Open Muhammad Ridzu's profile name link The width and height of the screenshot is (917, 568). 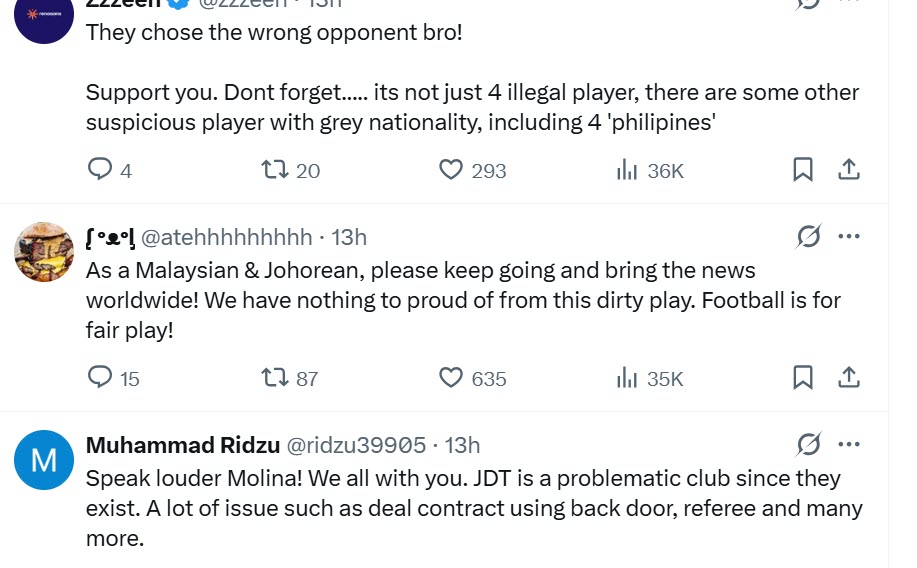pos(182,444)
